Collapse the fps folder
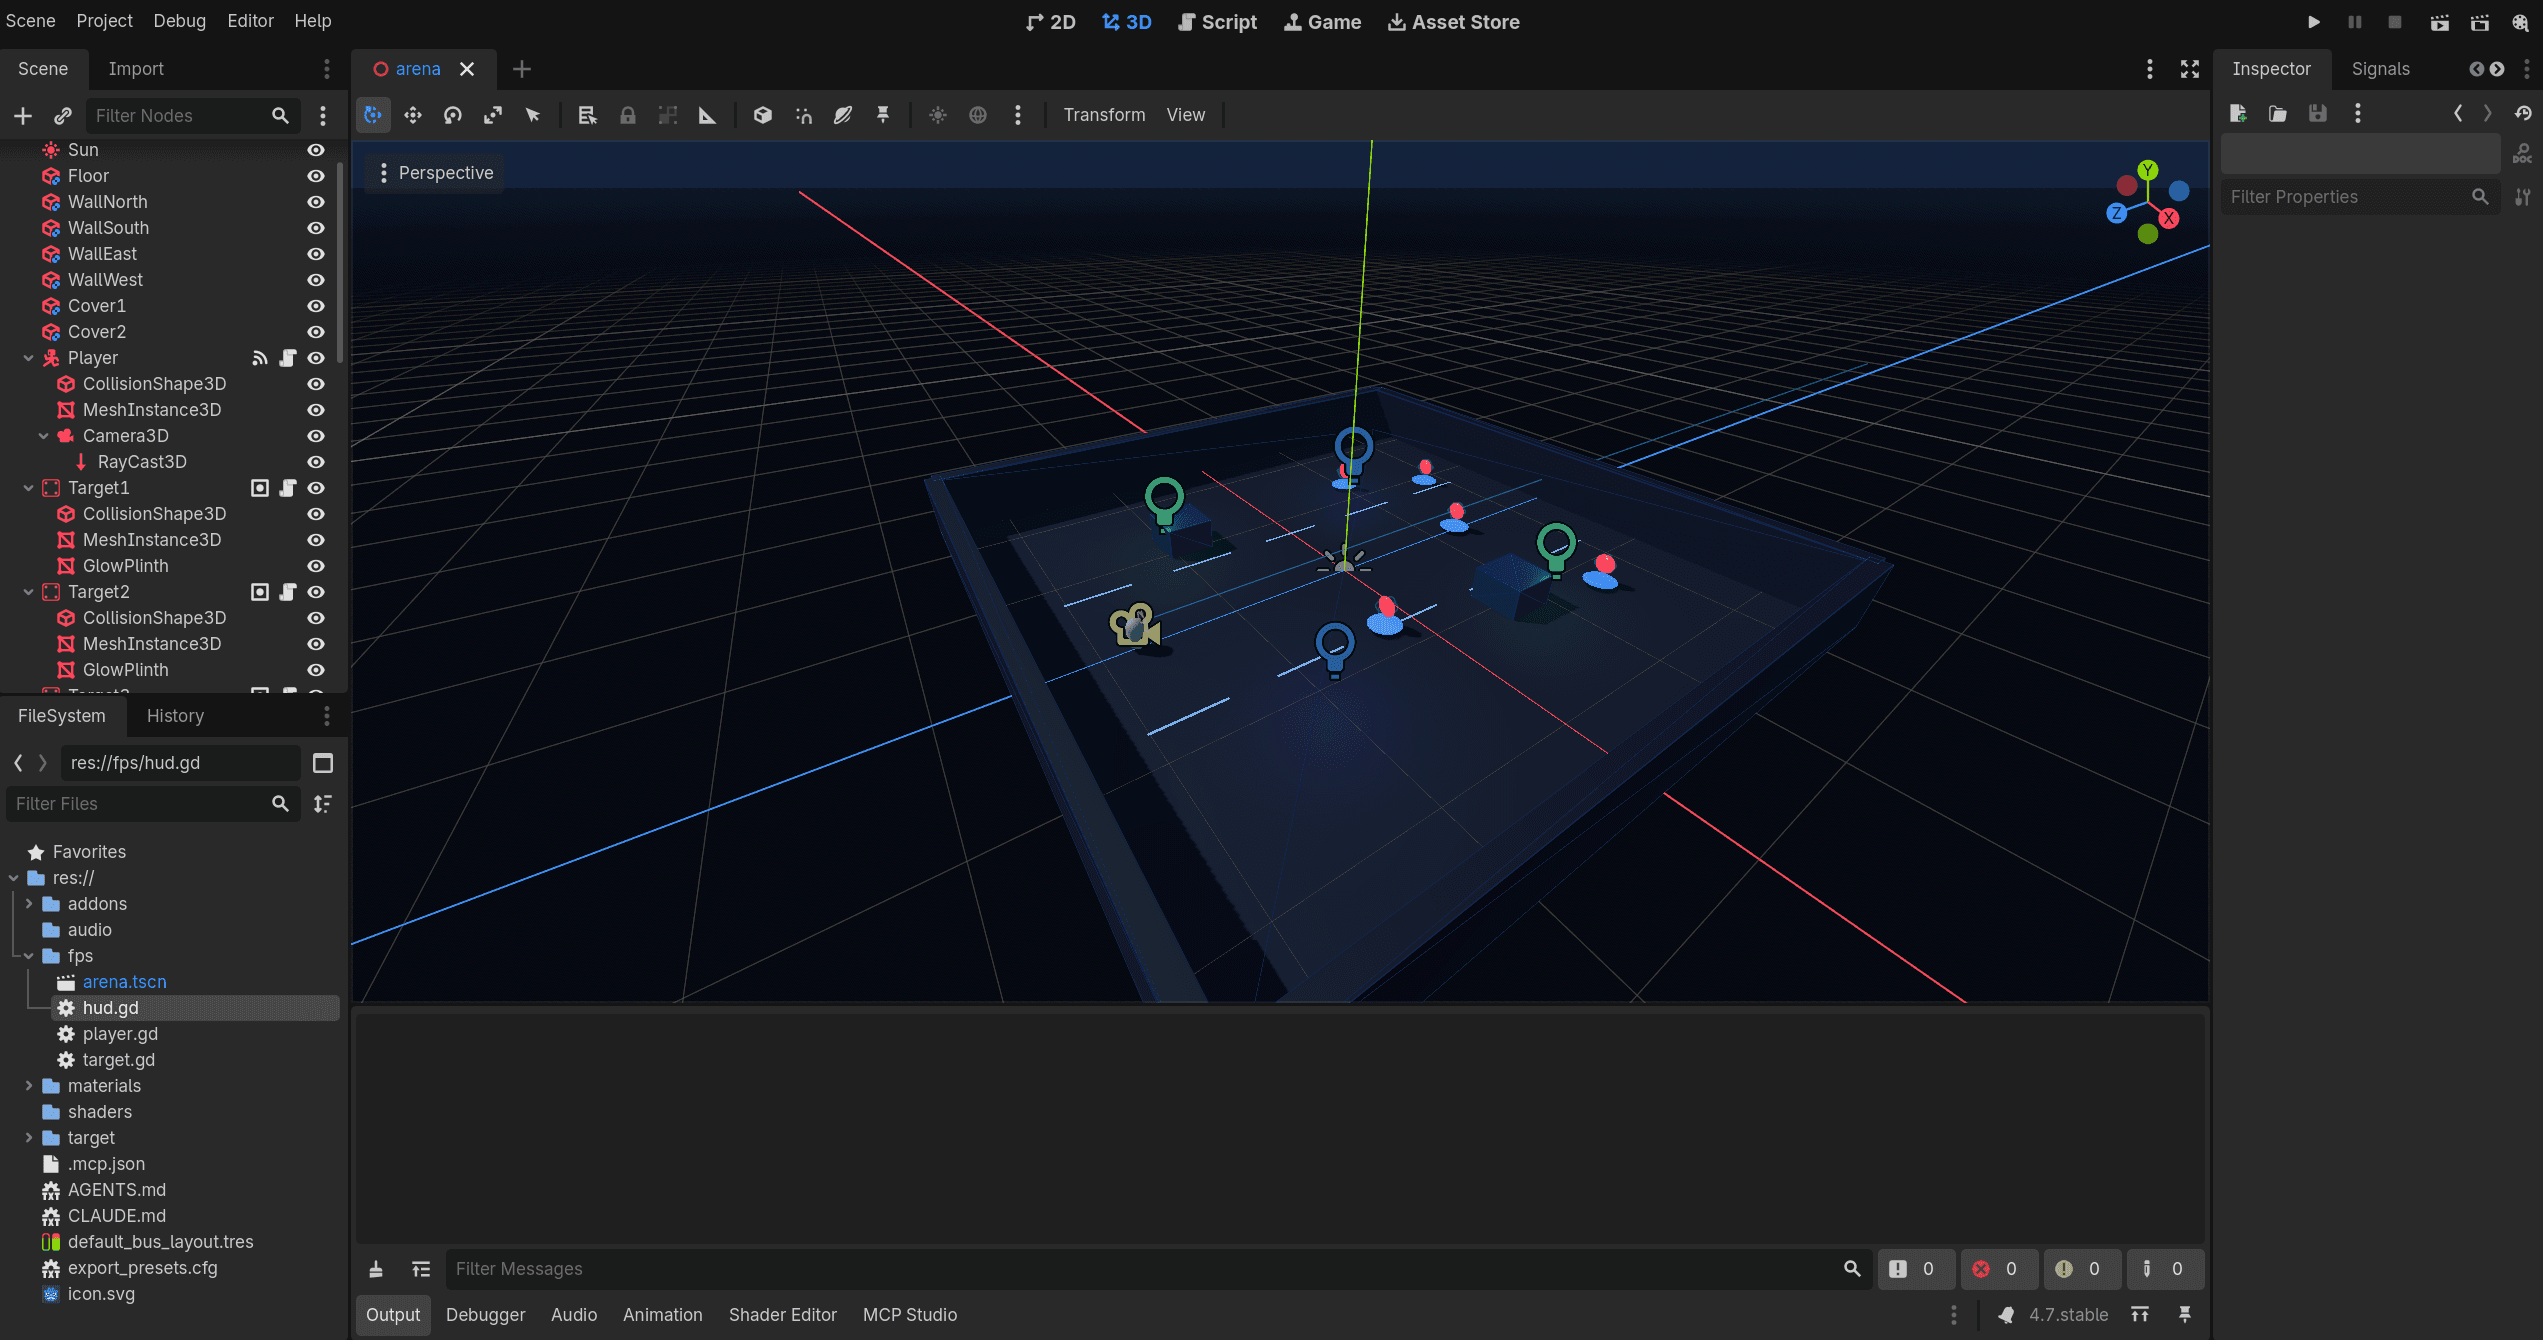The width and height of the screenshot is (2543, 1340). pyautogui.click(x=28, y=956)
